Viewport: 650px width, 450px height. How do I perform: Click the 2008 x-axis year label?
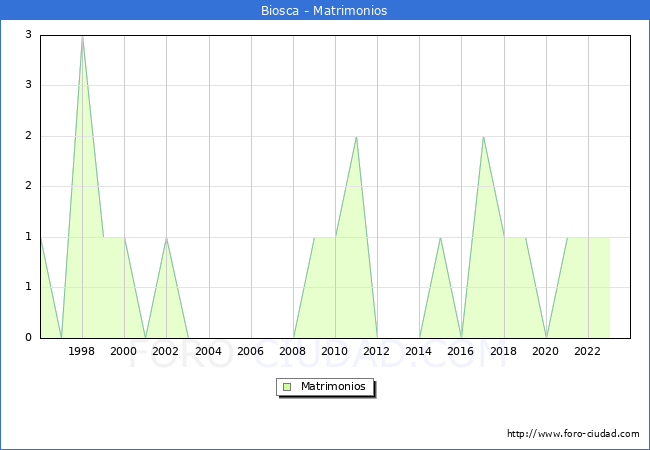click(x=293, y=351)
